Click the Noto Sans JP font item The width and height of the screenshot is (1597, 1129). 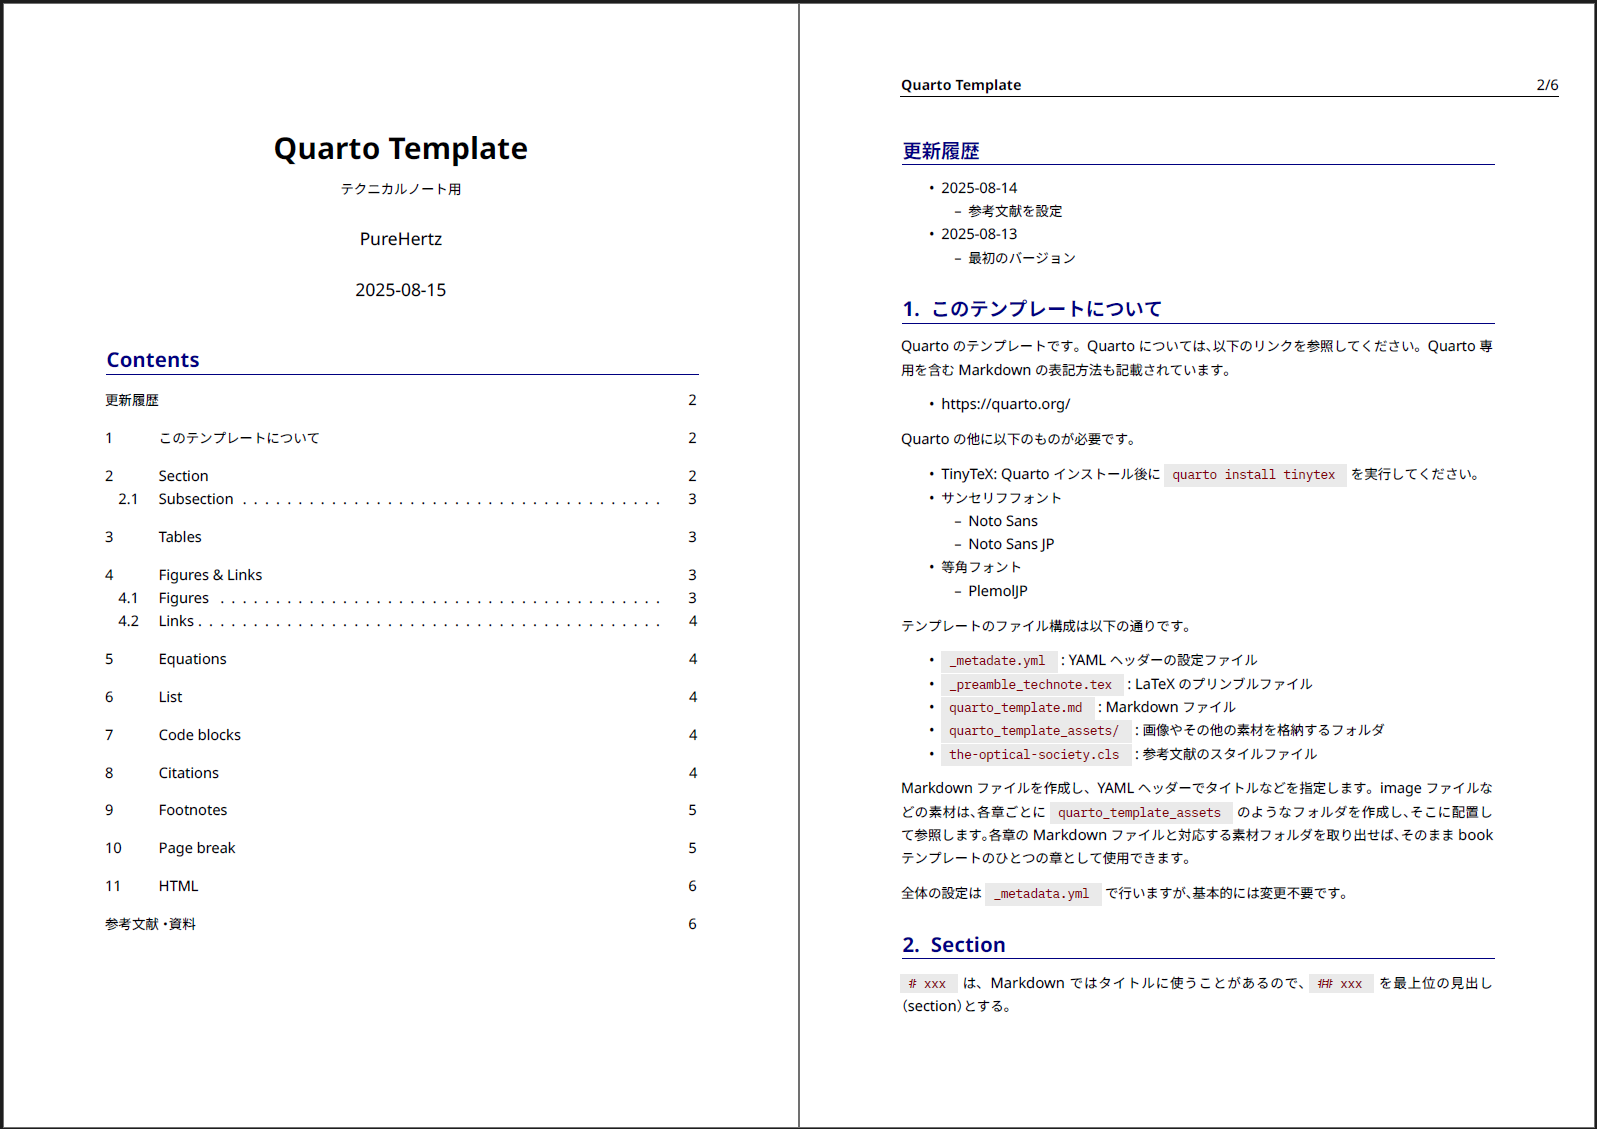(1011, 544)
